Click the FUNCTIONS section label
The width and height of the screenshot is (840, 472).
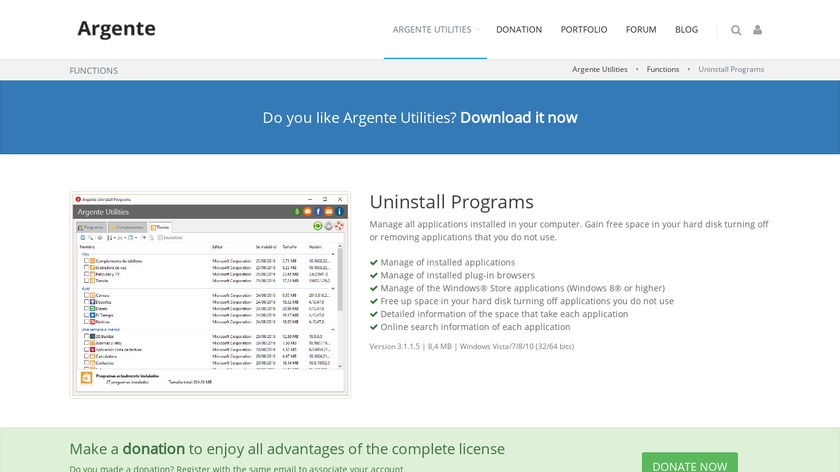pos(94,70)
